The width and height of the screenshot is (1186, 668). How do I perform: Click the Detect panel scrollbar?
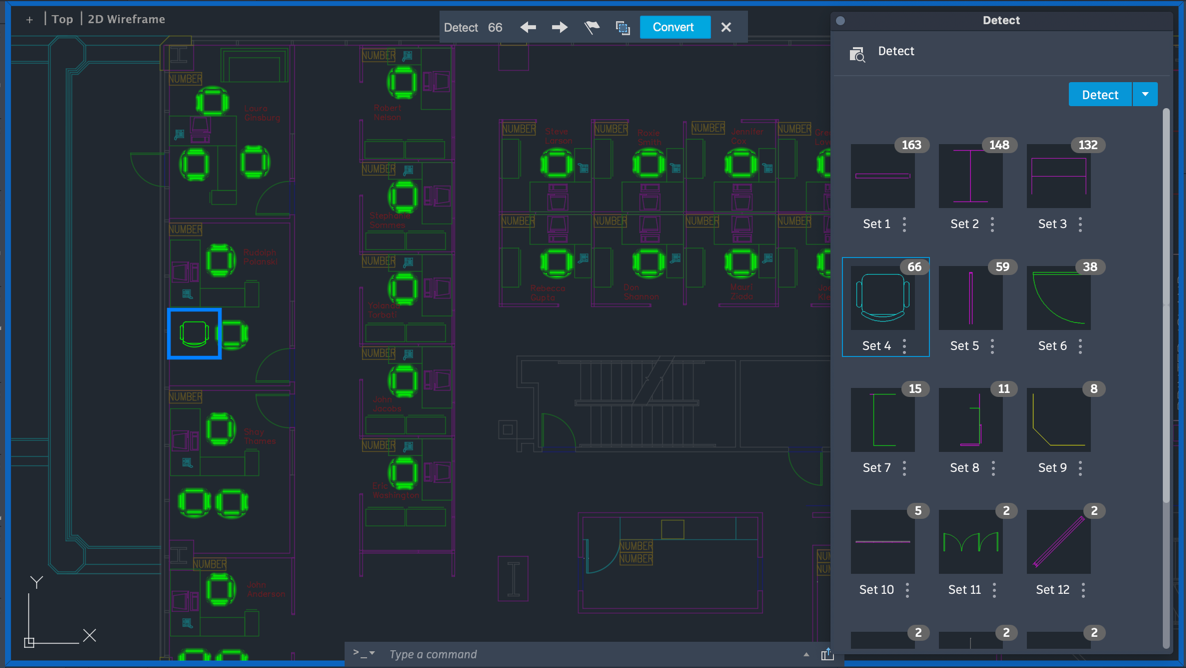(1166, 305)
